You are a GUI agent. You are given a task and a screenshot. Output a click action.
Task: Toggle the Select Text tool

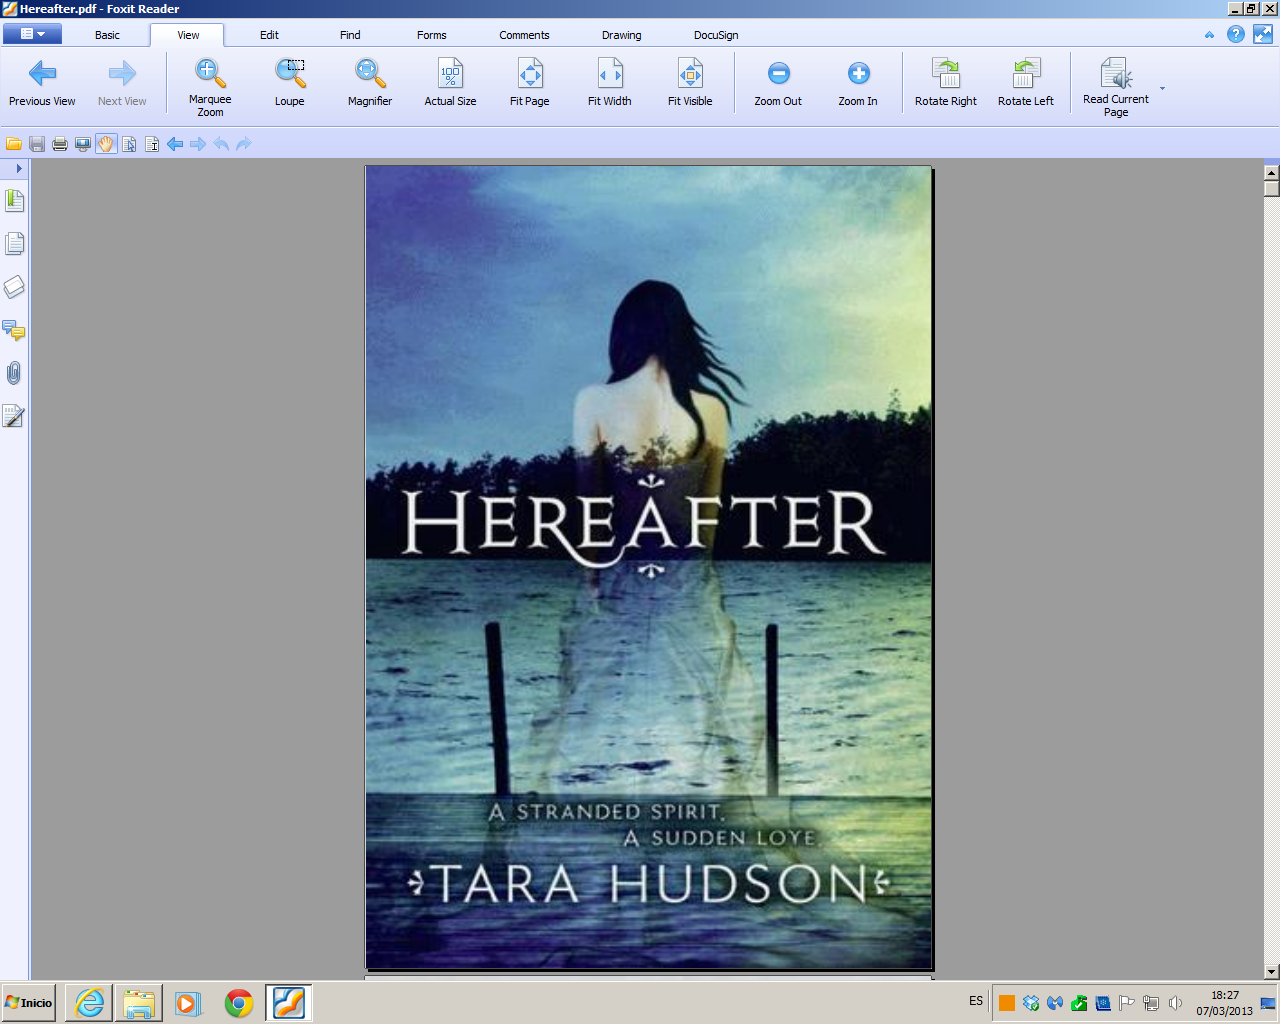(152, 144)
